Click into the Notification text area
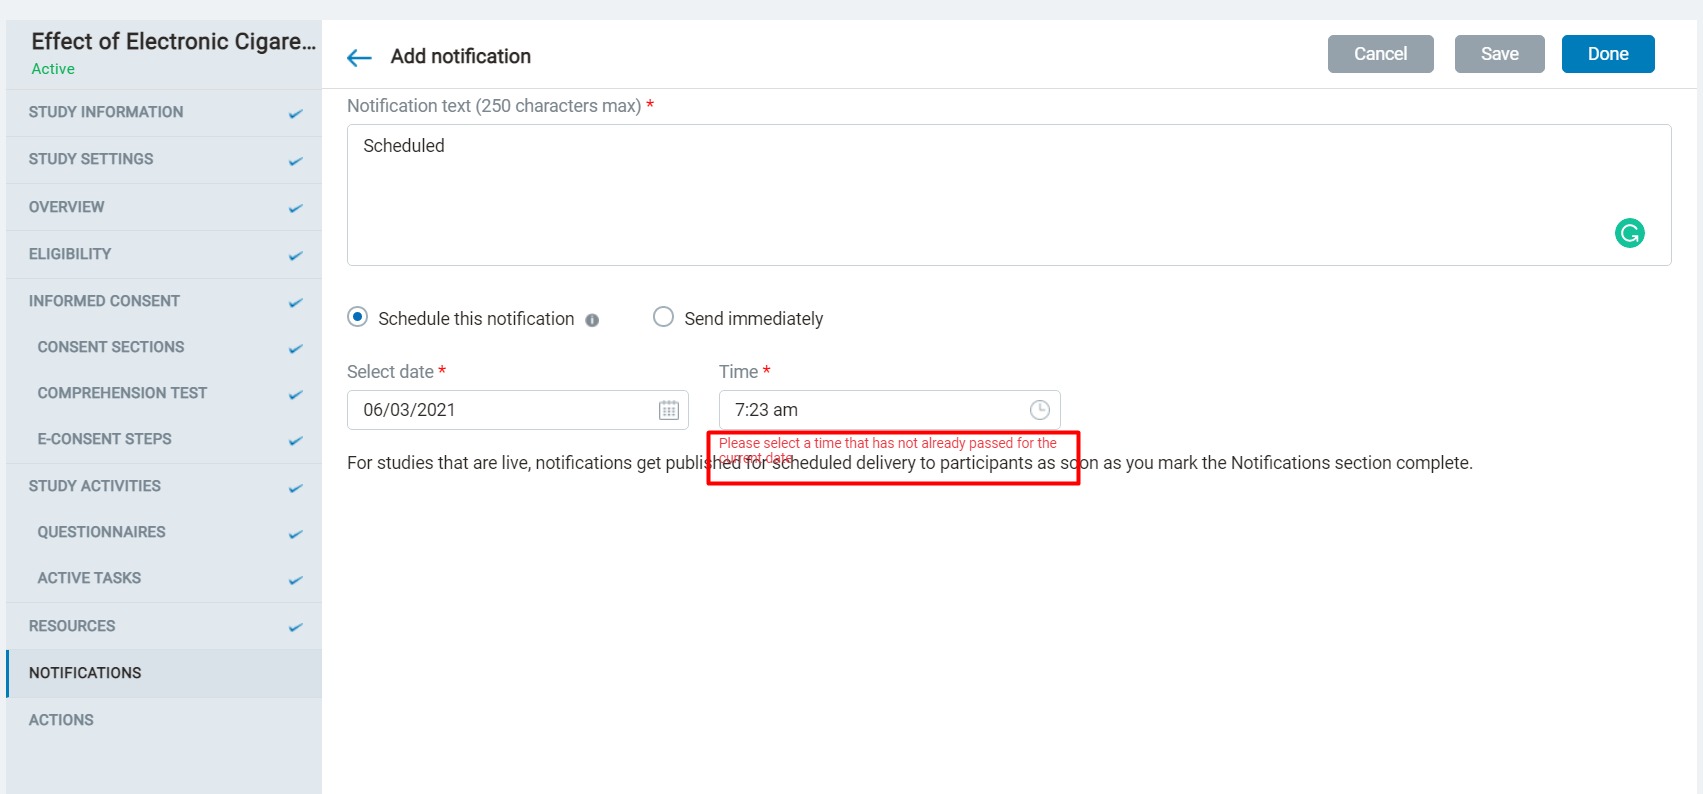Viewport: 1703px width, 794px height. [x=1009, y=195]
